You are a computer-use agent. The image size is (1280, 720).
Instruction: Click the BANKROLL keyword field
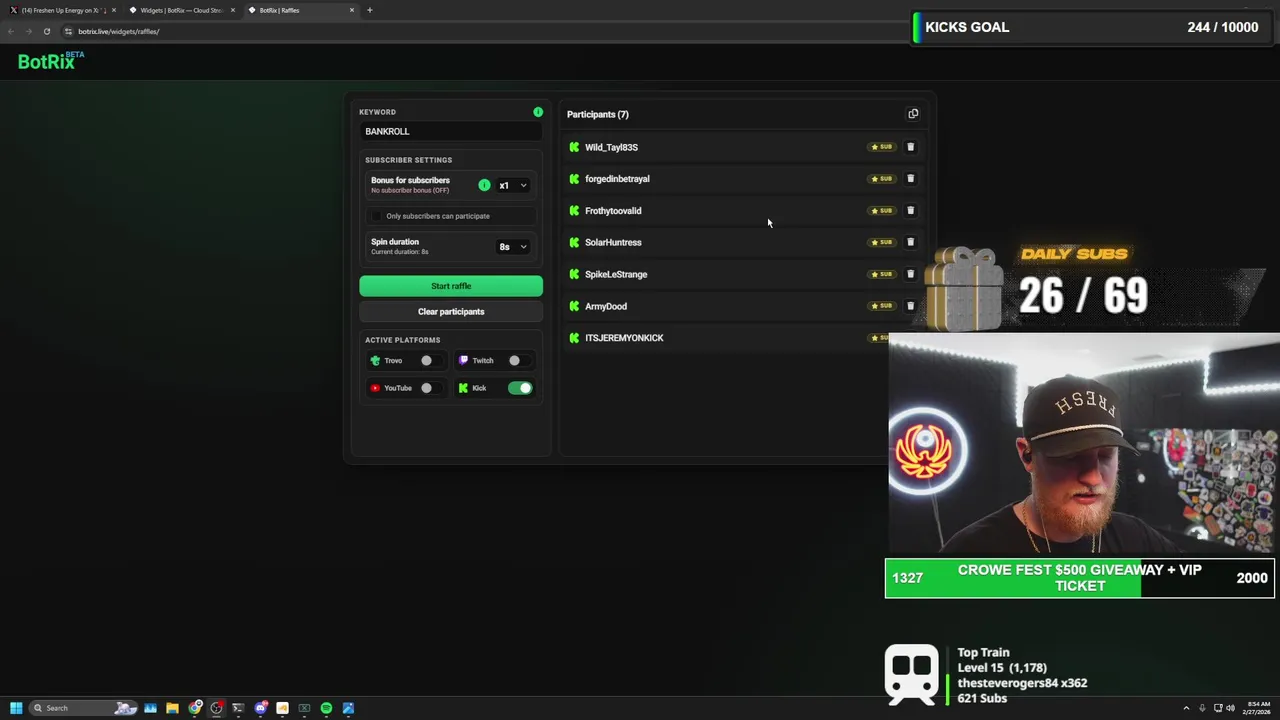451,131
